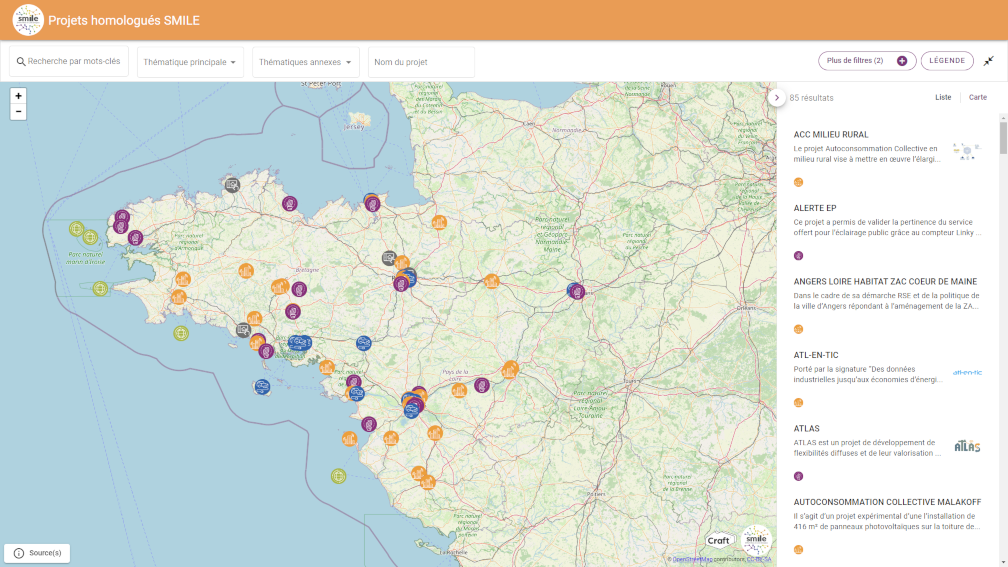Collapse the results side panel chevron

(x=777, y=98)
